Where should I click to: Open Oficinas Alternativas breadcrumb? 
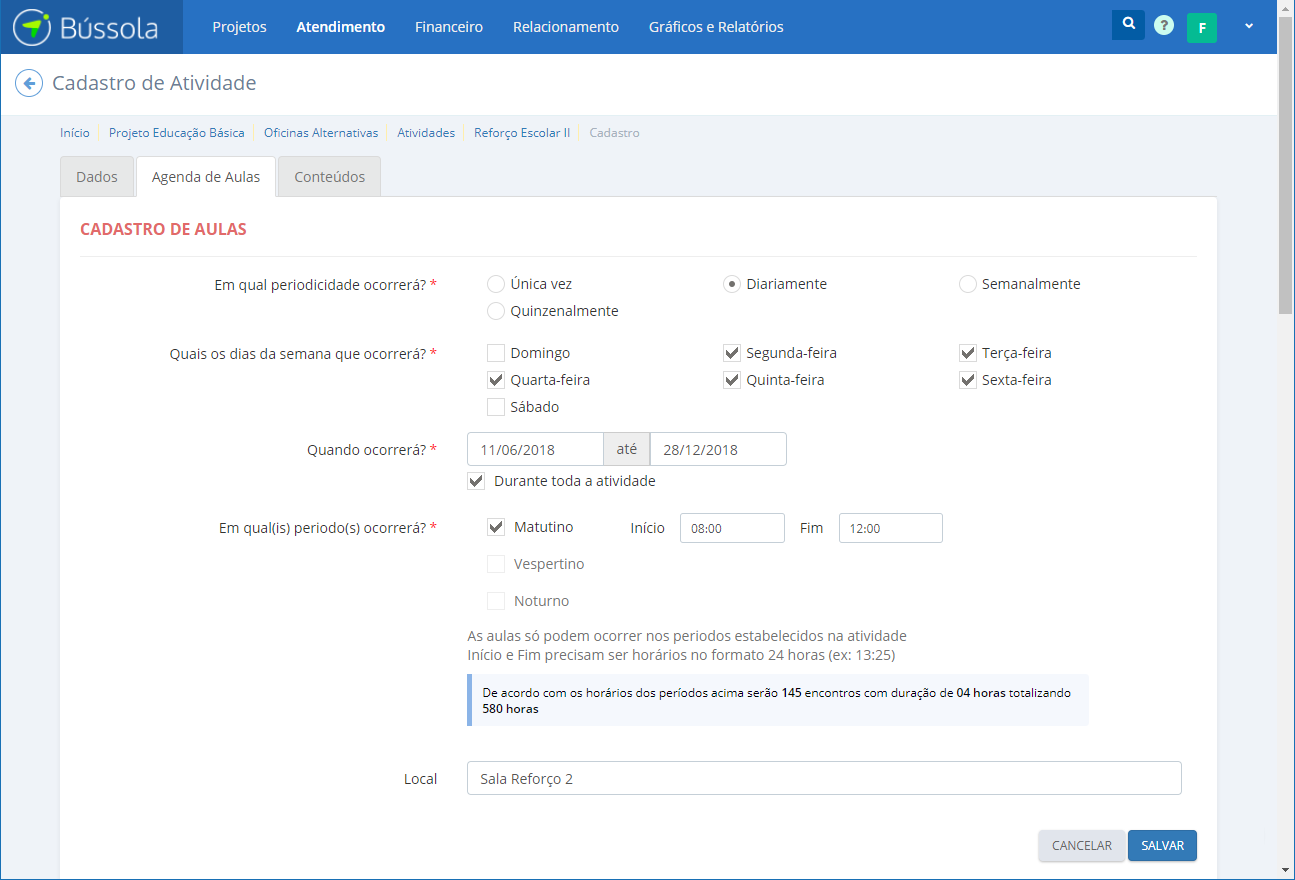coord(321,133)
